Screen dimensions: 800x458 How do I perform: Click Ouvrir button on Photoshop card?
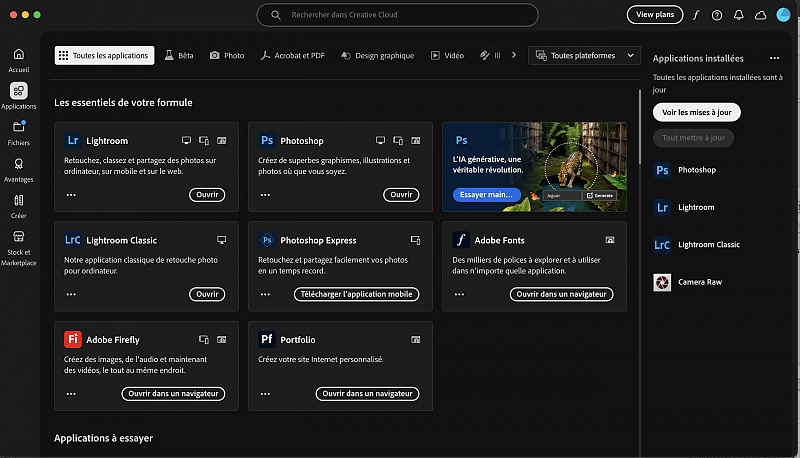click(x=401, y=195)
